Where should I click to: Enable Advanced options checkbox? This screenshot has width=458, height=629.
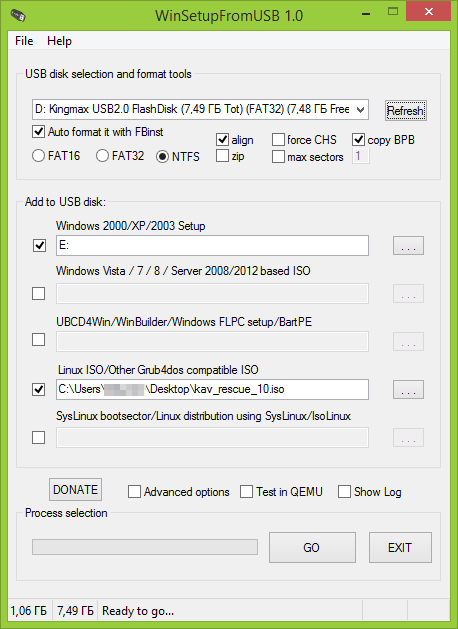click(134, 491)
